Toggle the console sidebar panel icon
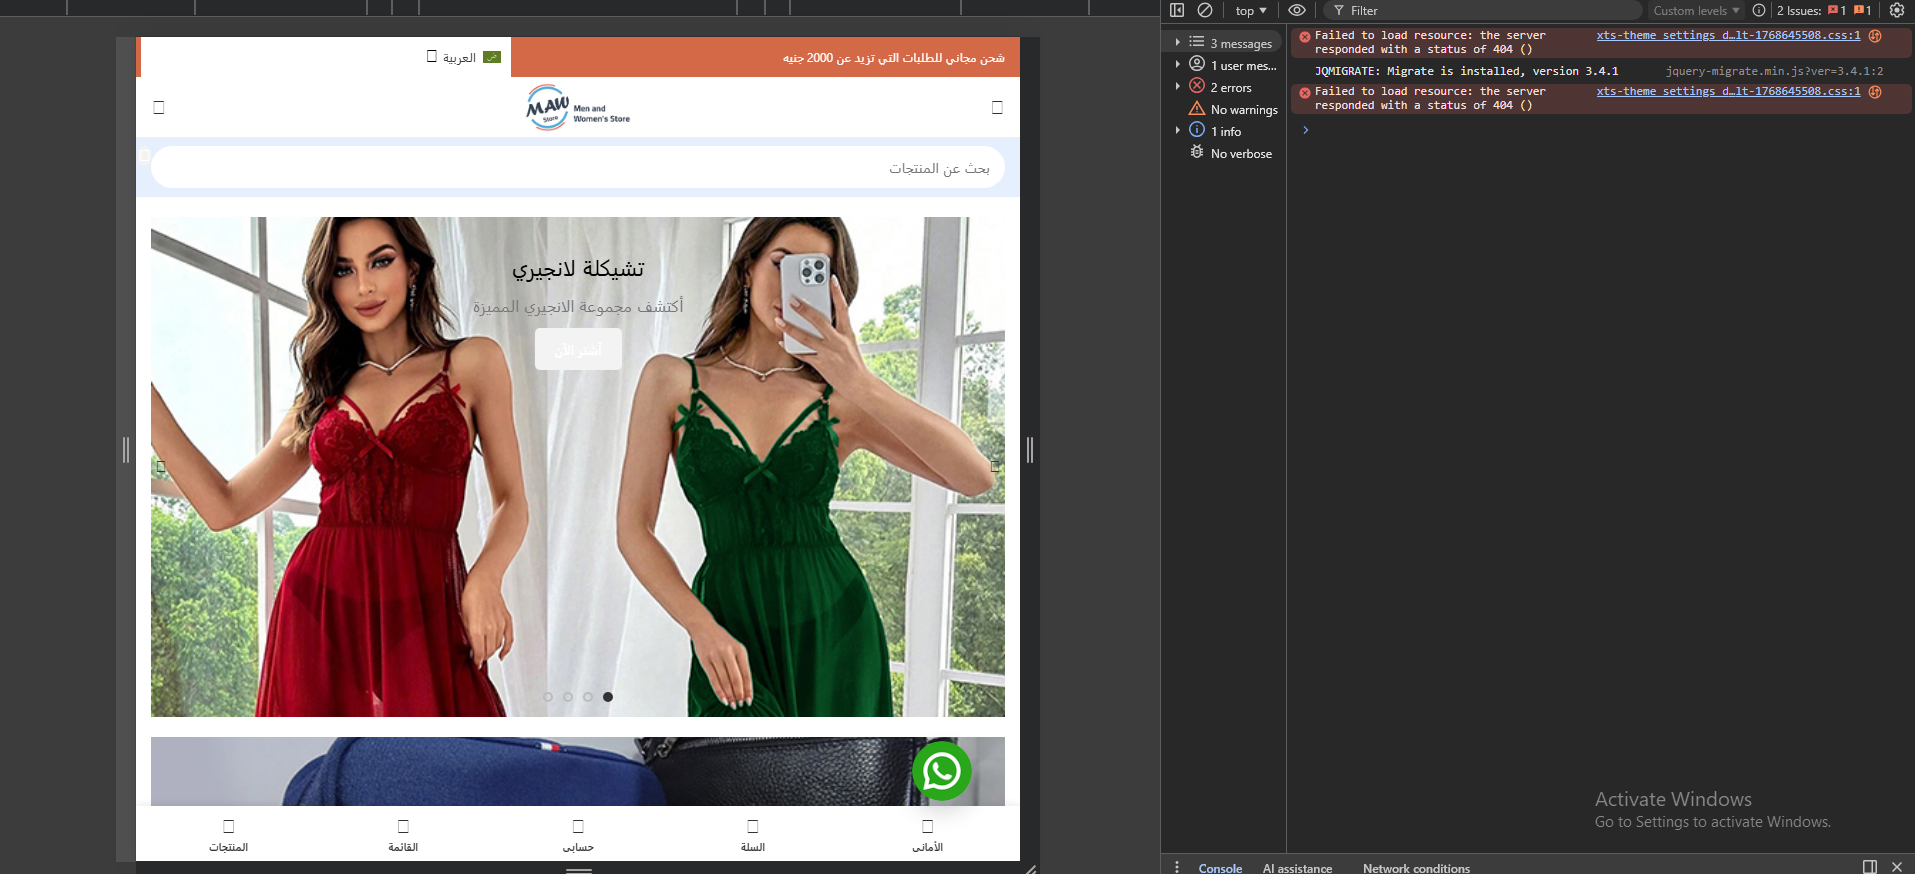Image resolution: width=1915 pixels, height=874 pixels. [x=1177, y=10]
